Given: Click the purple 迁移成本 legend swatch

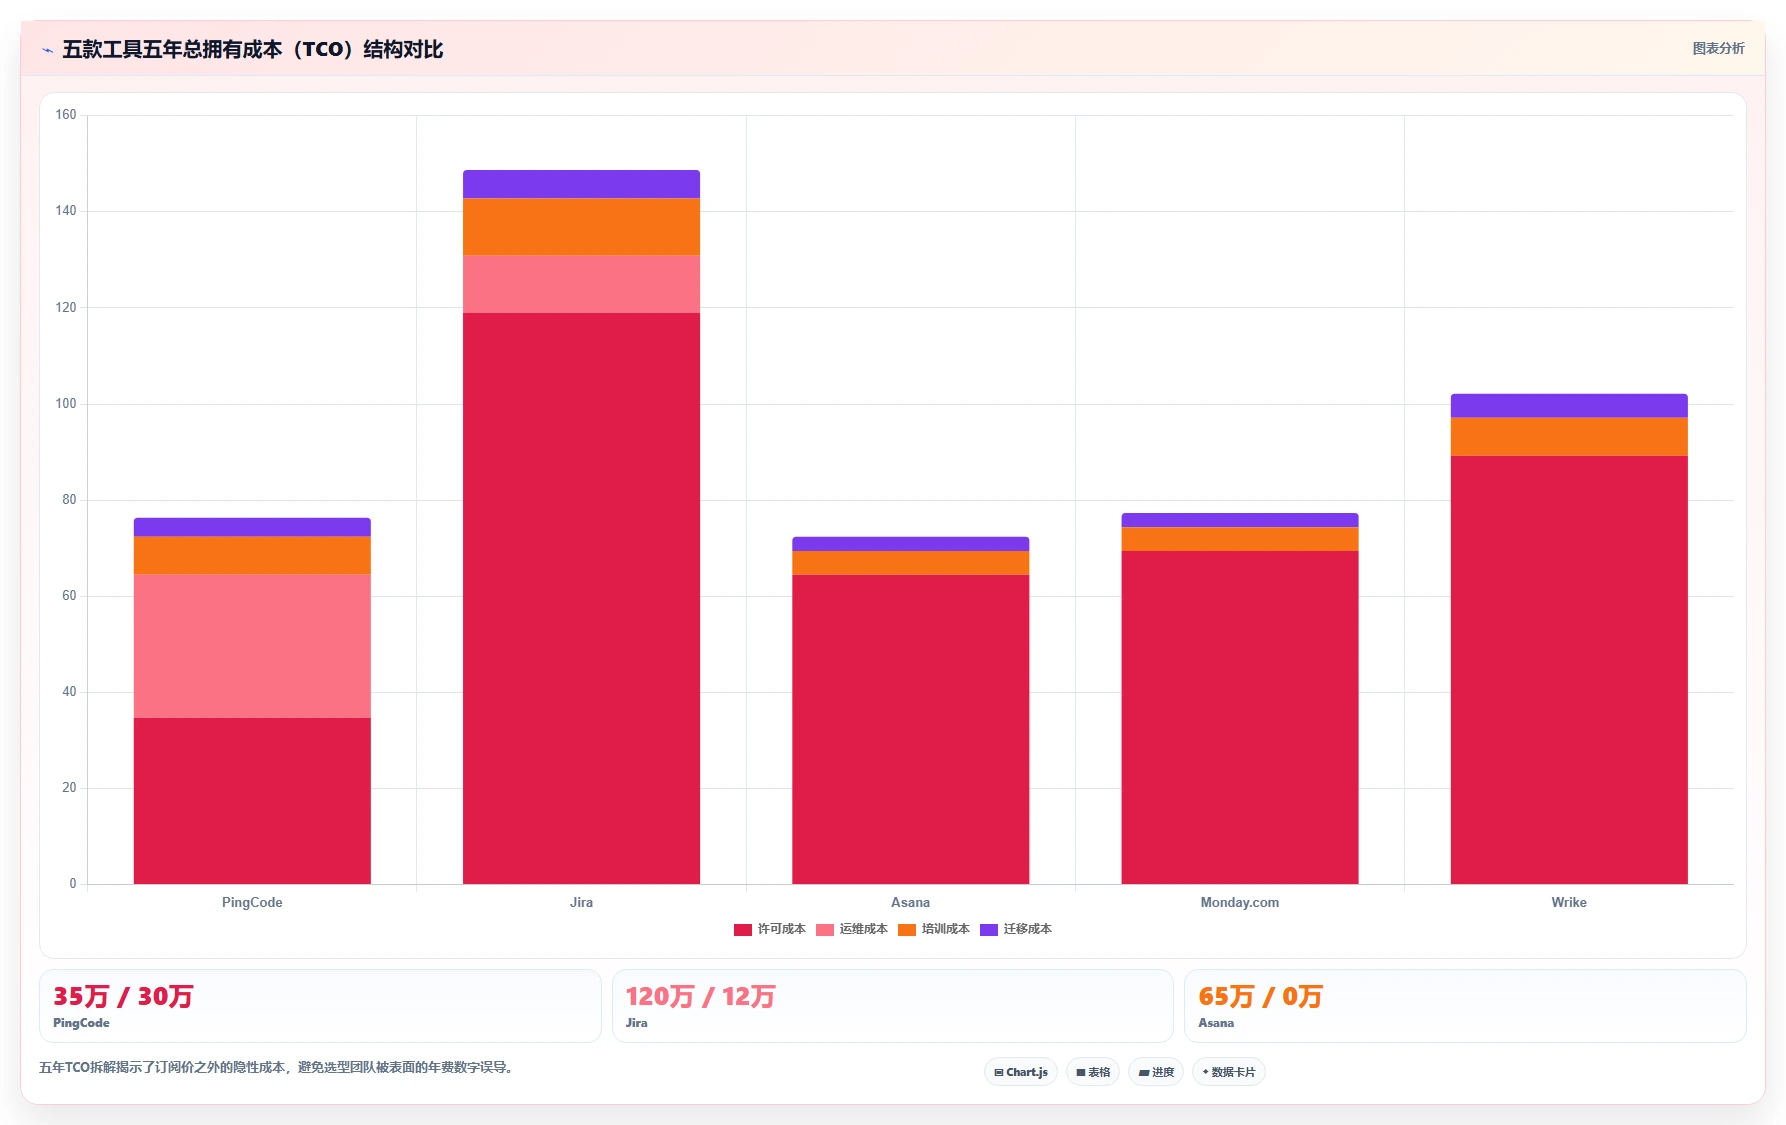Looking at the screenshot, I should coord(989,930).
